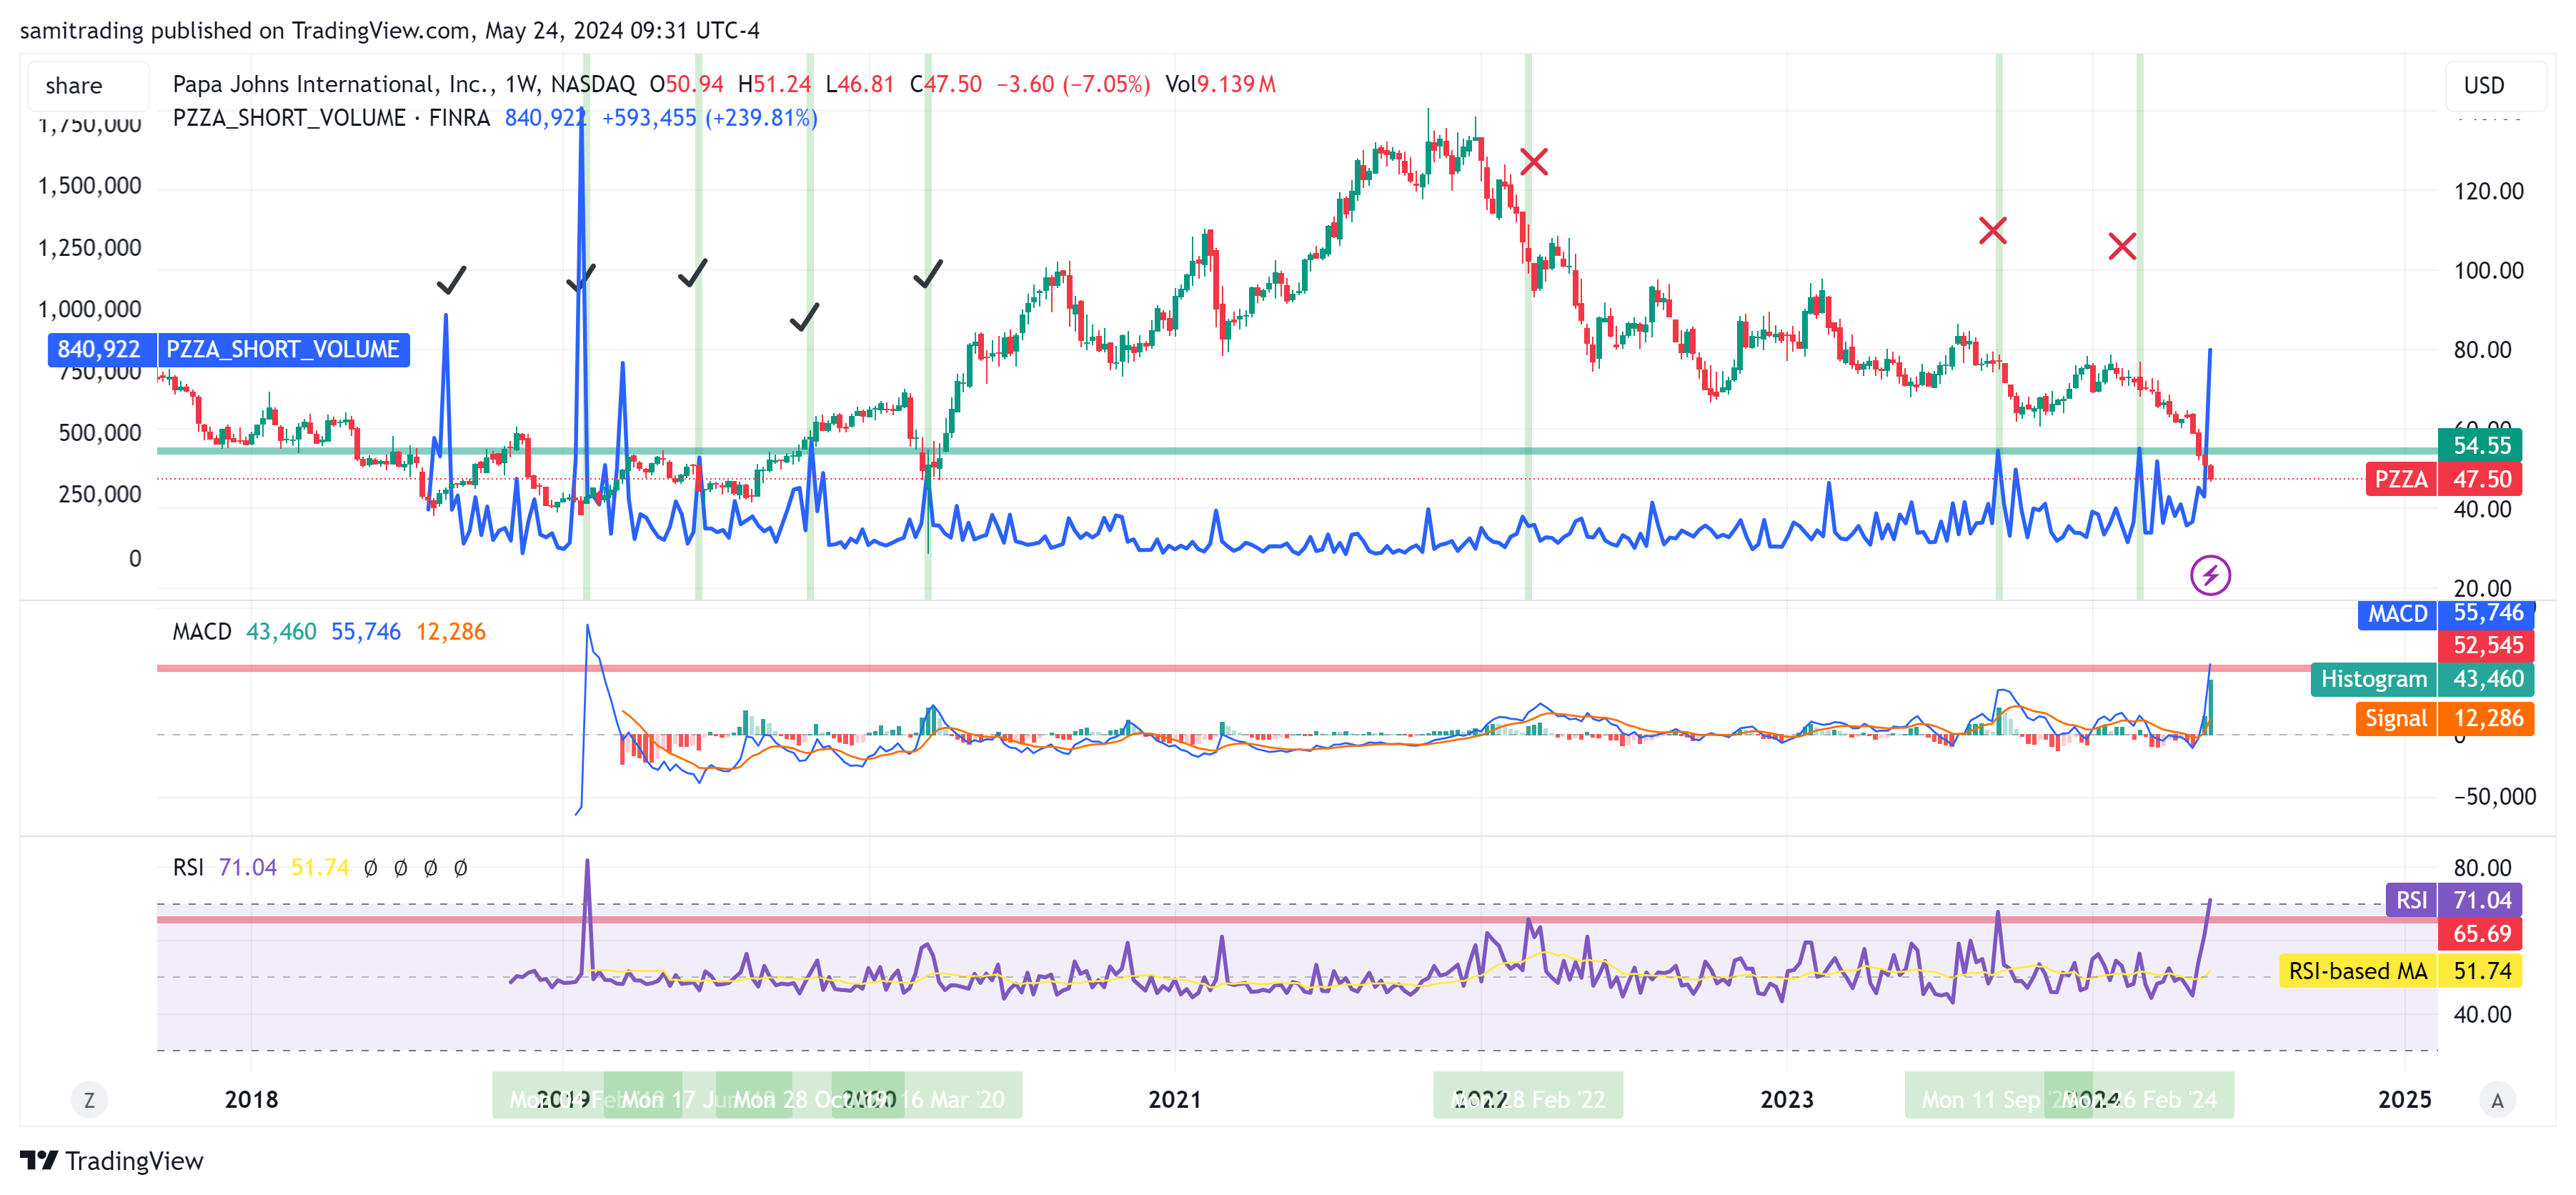
Task: Select the RSI indicator legend
Action: (188, 868)
